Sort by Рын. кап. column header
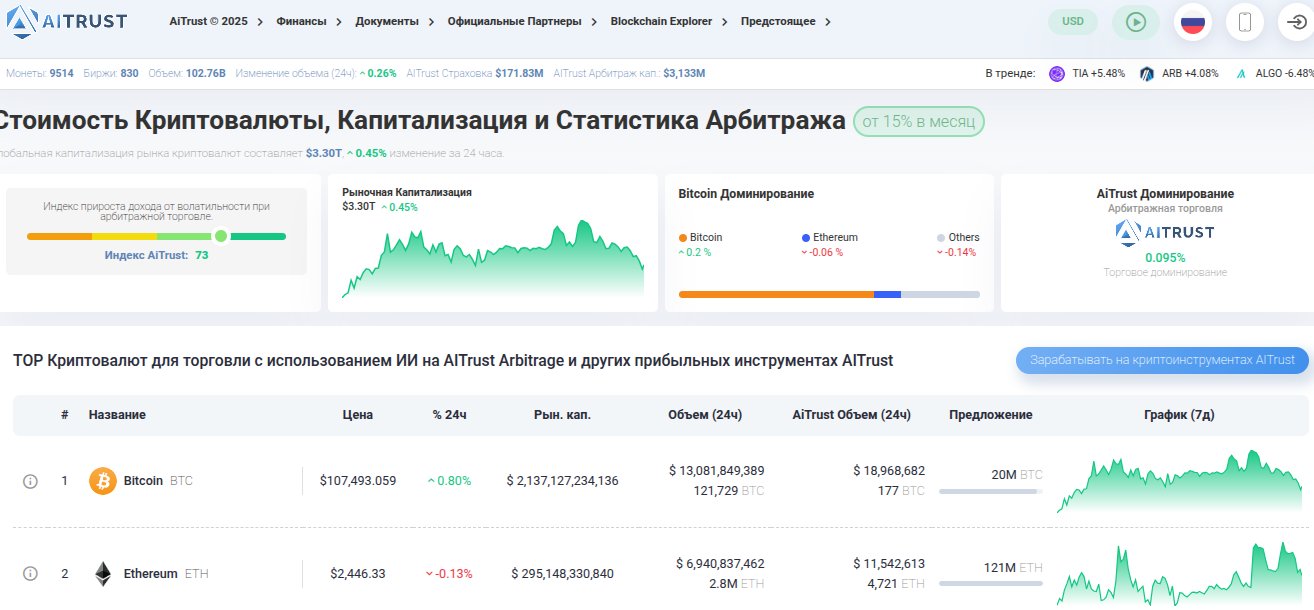The image size is (1314, 610). [562, 415]
